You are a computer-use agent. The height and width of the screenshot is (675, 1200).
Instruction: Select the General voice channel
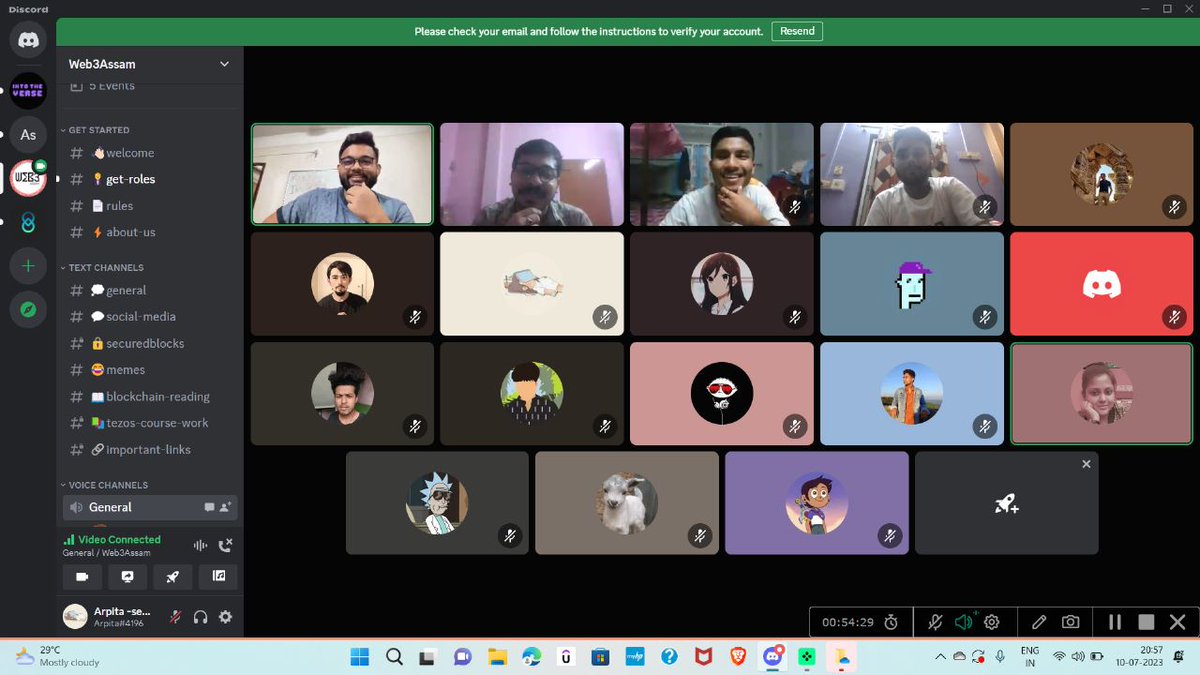(x=150, y=507)
